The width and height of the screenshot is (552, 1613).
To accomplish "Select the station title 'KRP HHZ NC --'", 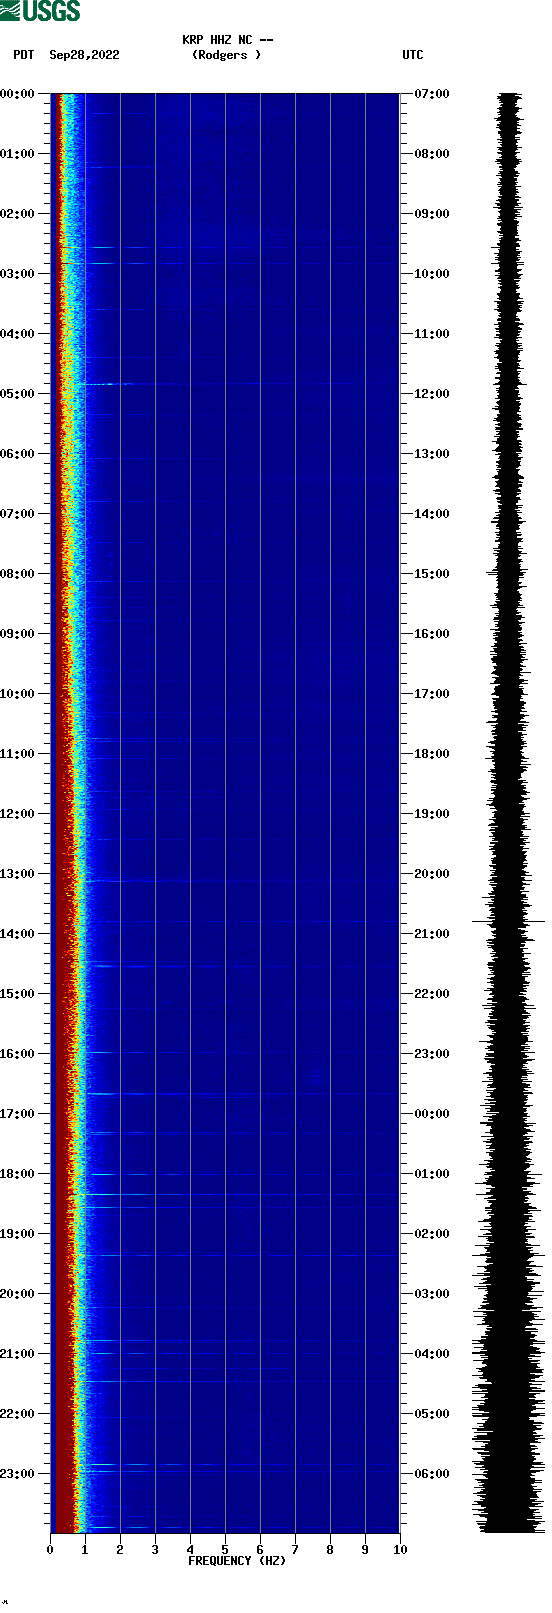I will (228, 40).
